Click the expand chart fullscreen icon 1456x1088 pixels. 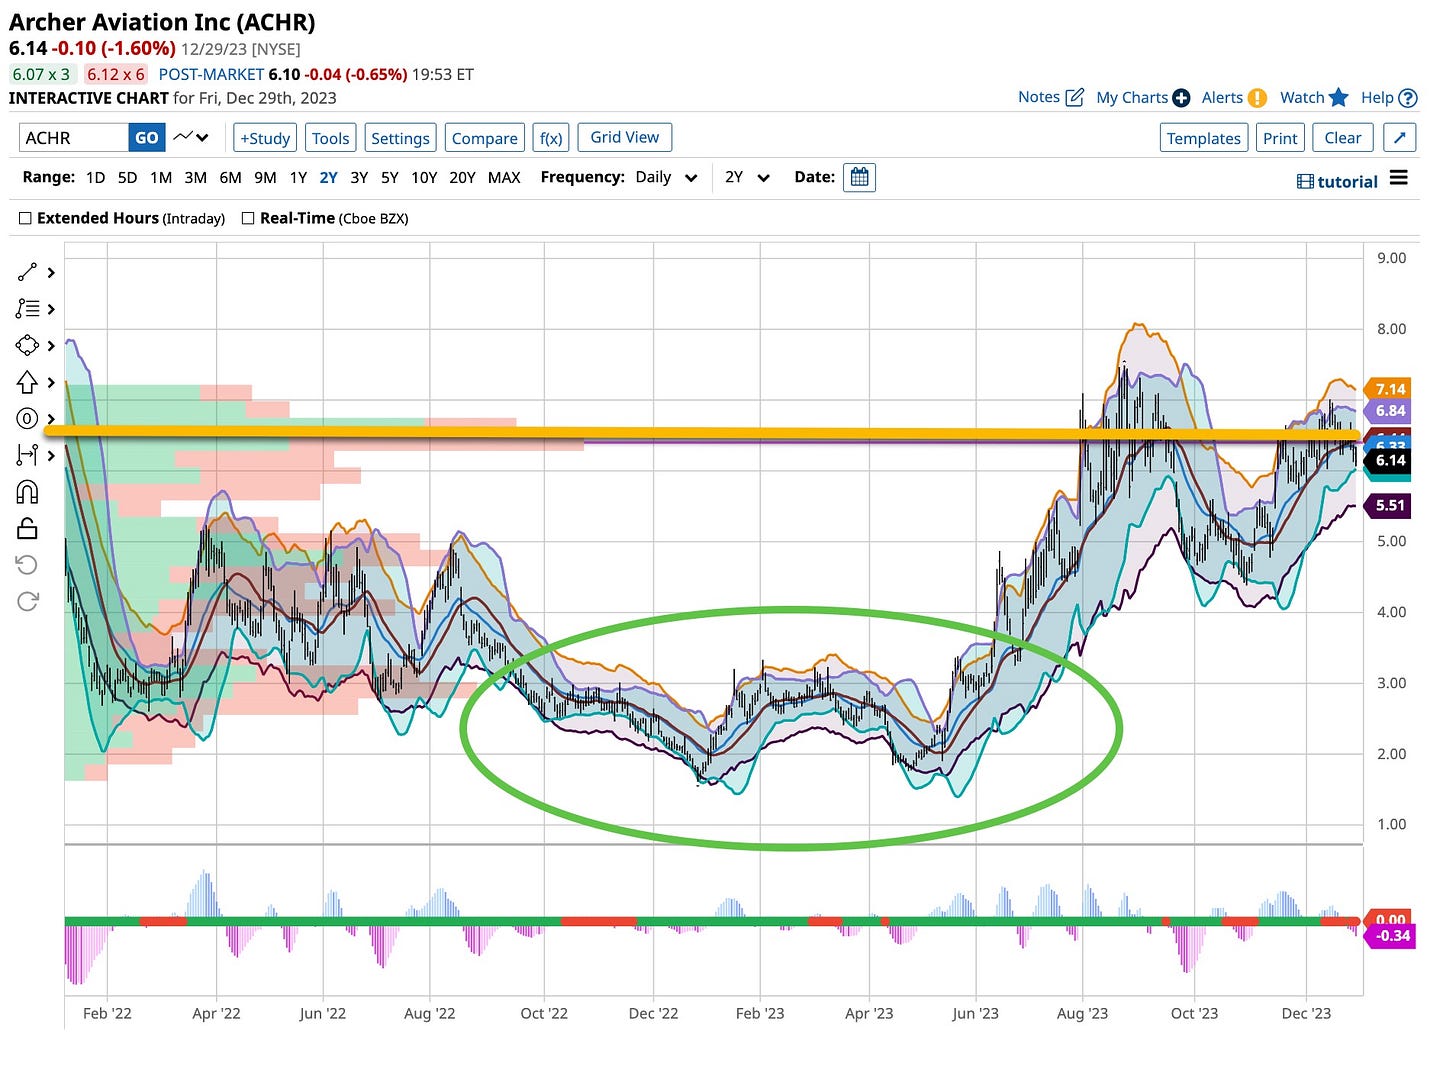pos(1399,138)
